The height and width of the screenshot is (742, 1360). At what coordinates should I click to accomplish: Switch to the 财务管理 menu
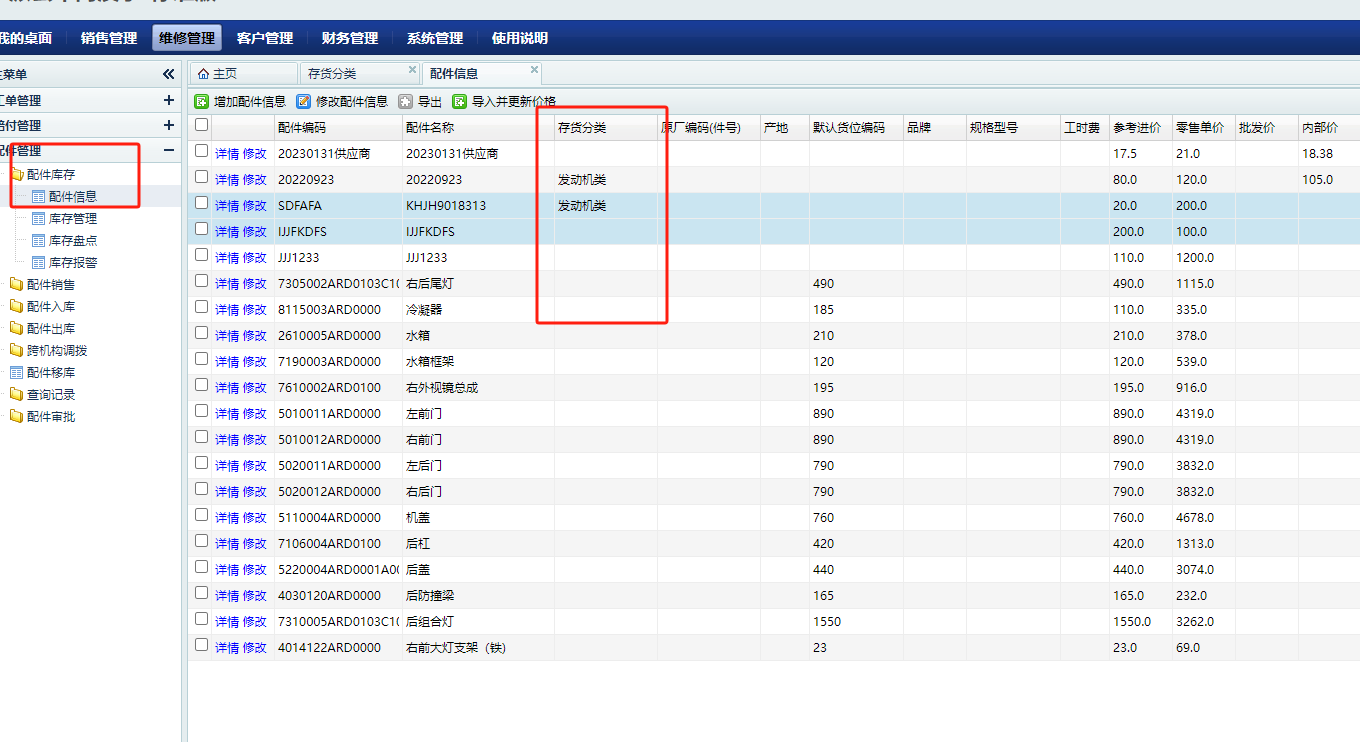[x=350, y=38]
